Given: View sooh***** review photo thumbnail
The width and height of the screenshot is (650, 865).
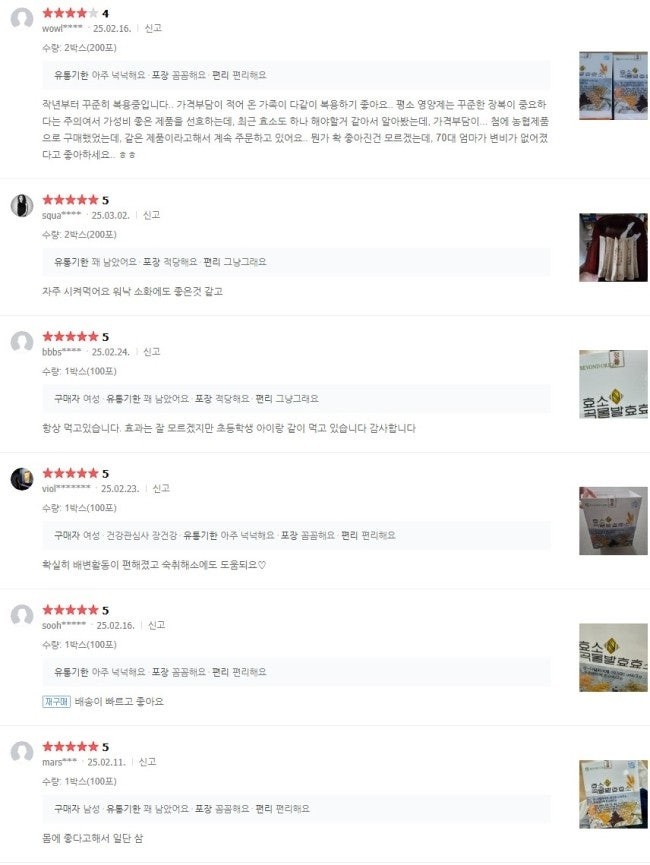Looking at the screenshot, I should coord(613,658).
